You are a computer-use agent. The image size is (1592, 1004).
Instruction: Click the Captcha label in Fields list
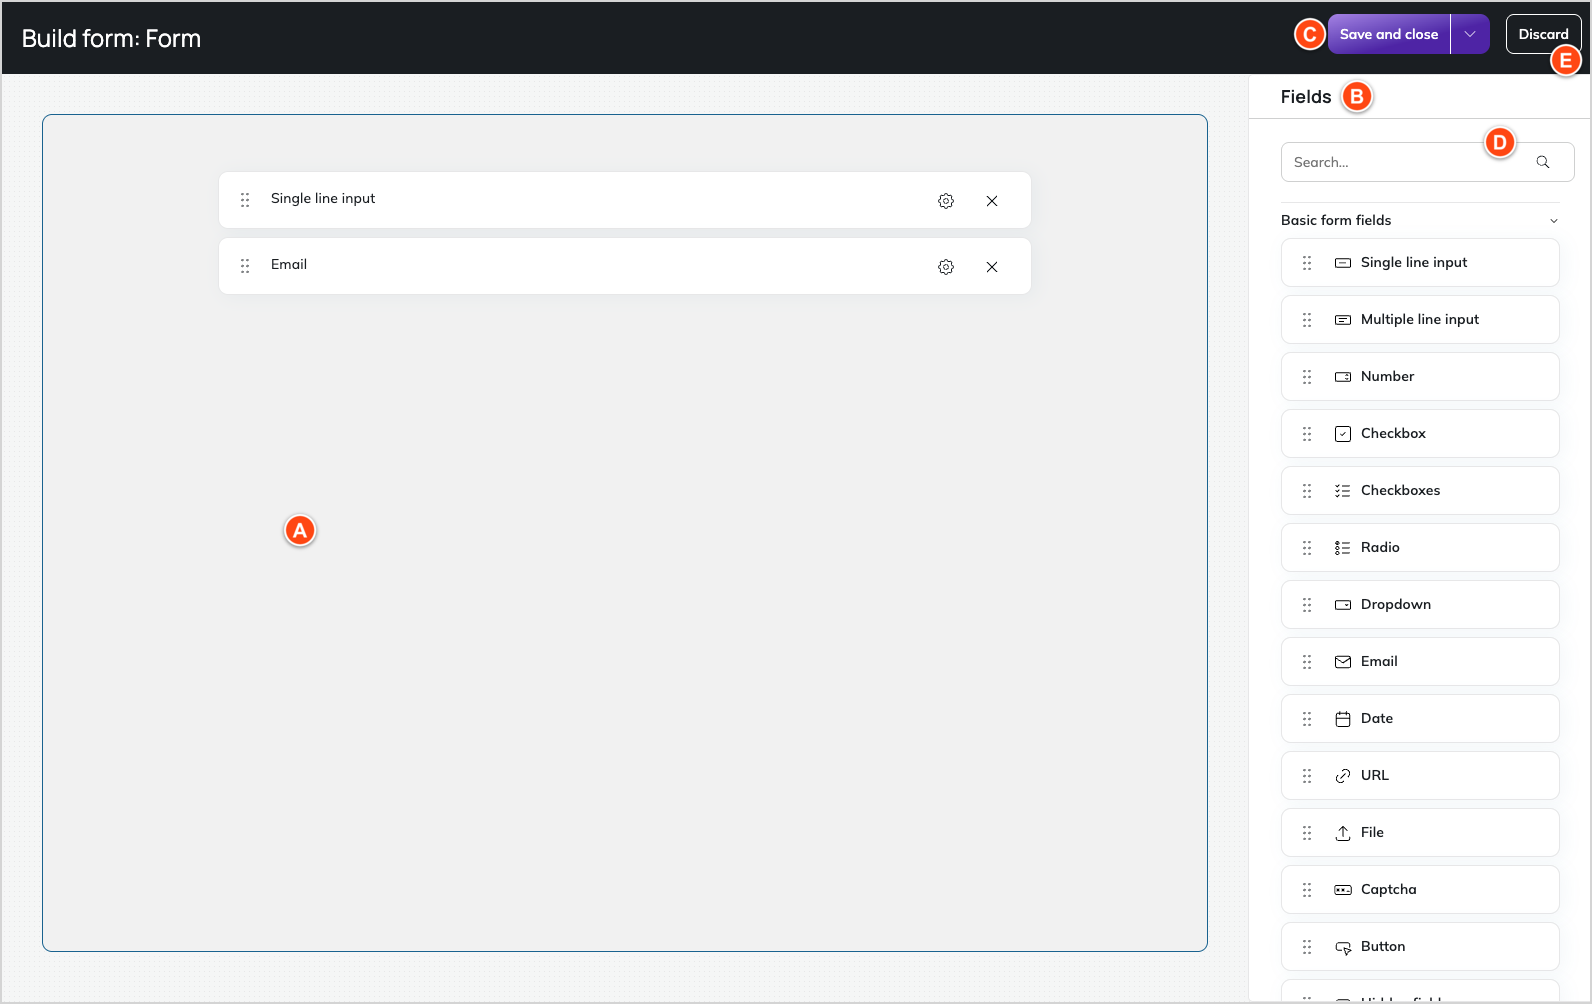pos(1388,889)
